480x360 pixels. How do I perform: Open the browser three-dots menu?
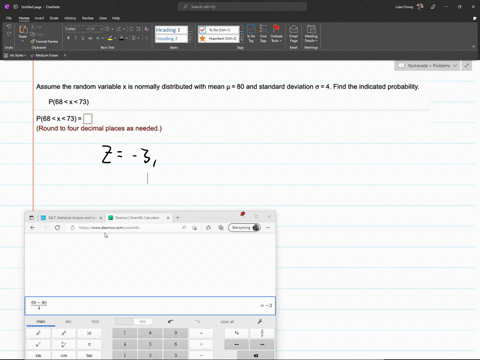point(268,228)
